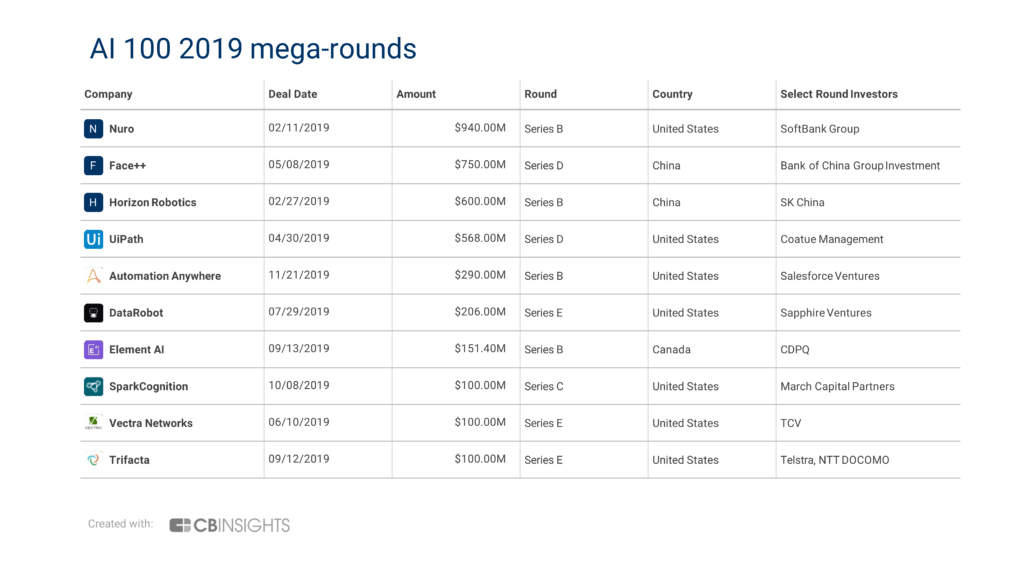The width and height of the screenshot is (1024, 576).
Task: Click the Element AI purple icon
Action: (93, 349)
